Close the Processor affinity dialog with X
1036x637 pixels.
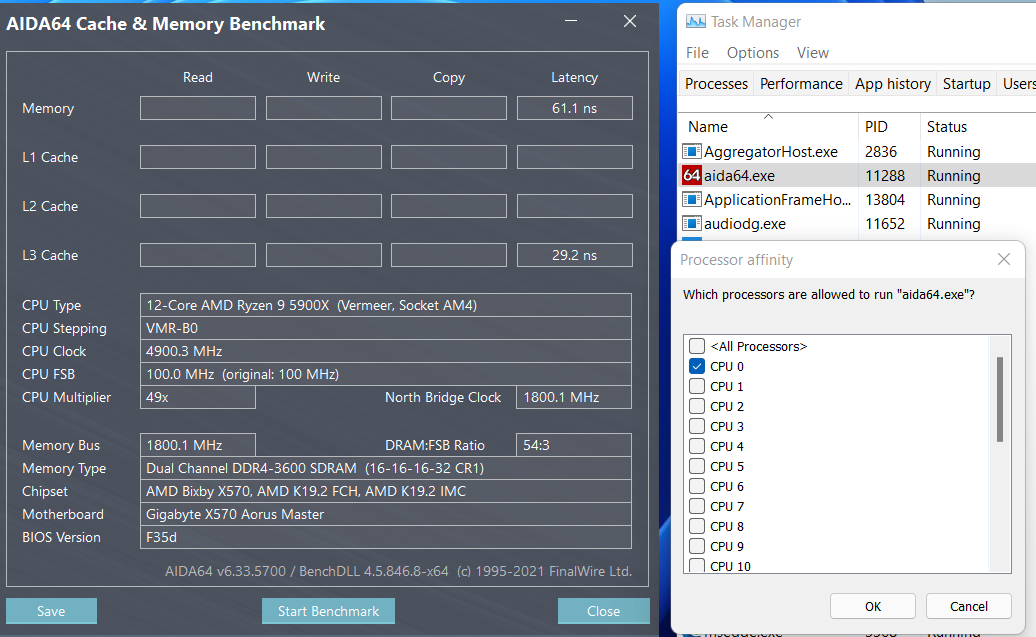[x=1004, y=259]
